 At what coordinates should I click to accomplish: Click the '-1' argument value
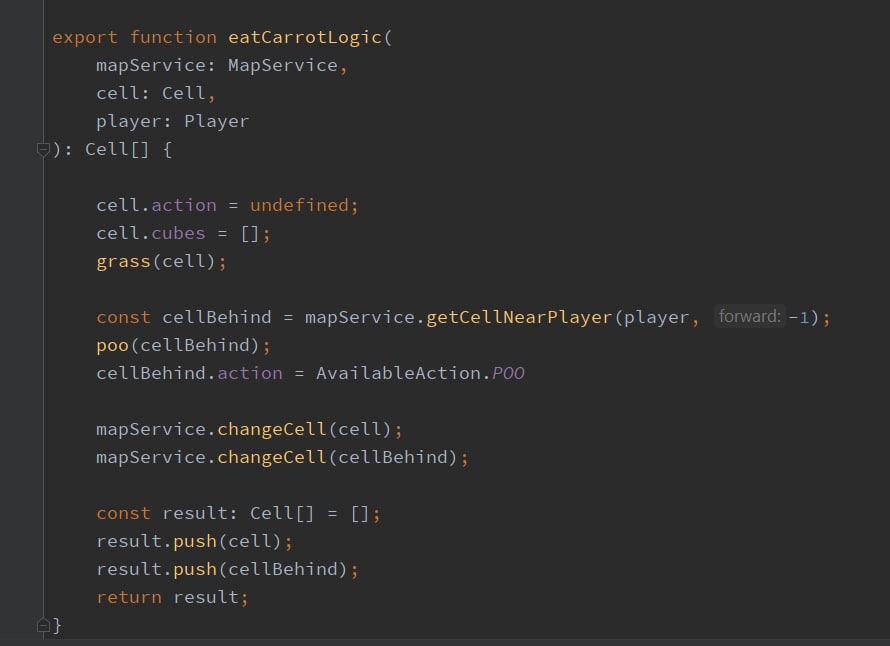799,317
